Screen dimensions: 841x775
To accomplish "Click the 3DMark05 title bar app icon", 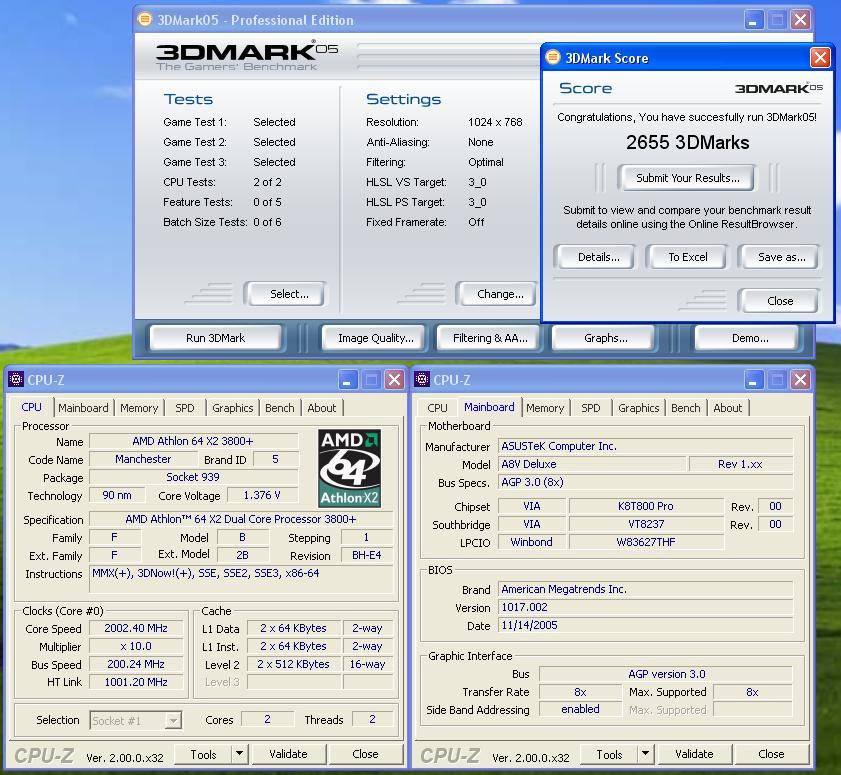I will [145, 20].
